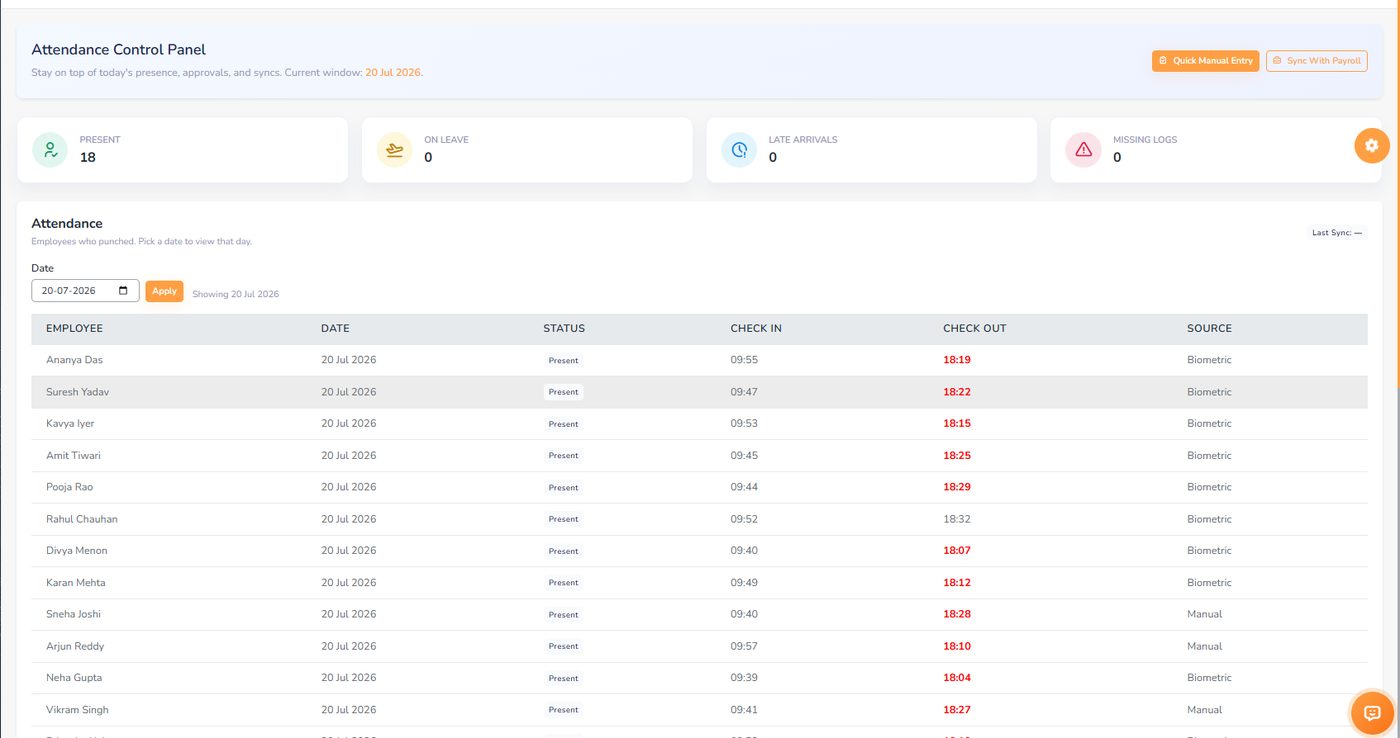This screenshot has width=1400, height=738.
Task: Open the chat support bubble icon
Action: [1372, 713]
